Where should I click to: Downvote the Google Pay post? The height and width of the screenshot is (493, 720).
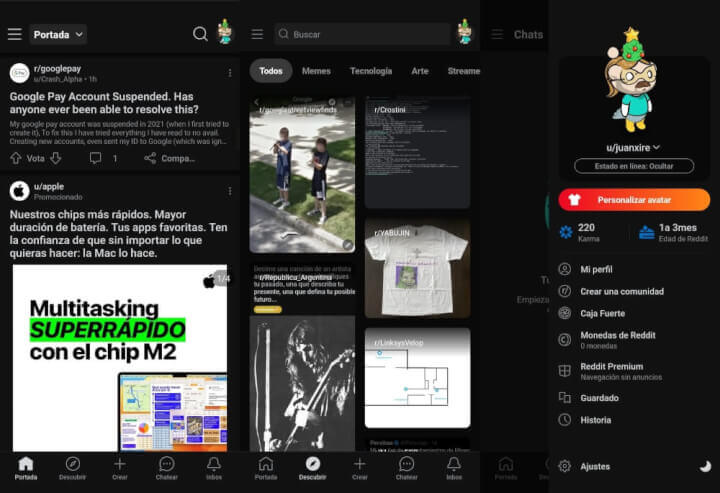point(56,158)
